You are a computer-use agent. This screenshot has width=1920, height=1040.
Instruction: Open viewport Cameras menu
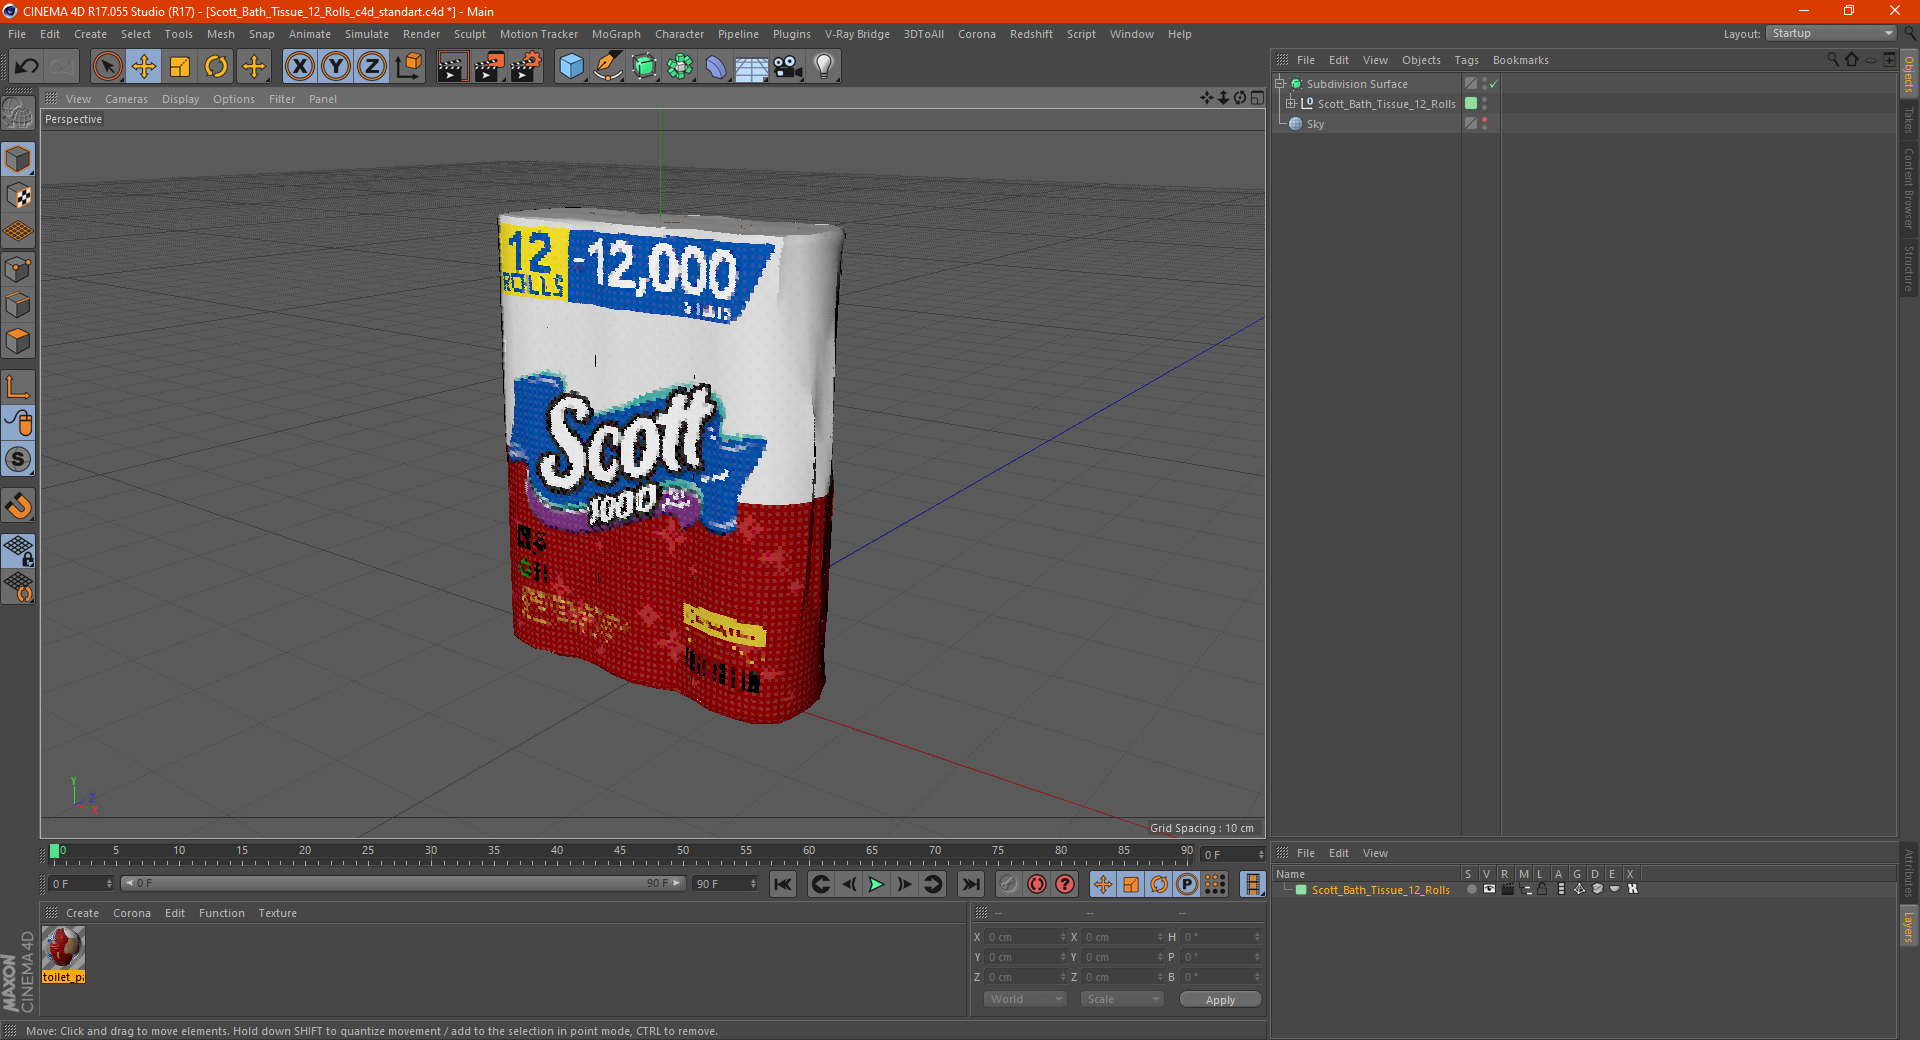(x=126, y=99)
